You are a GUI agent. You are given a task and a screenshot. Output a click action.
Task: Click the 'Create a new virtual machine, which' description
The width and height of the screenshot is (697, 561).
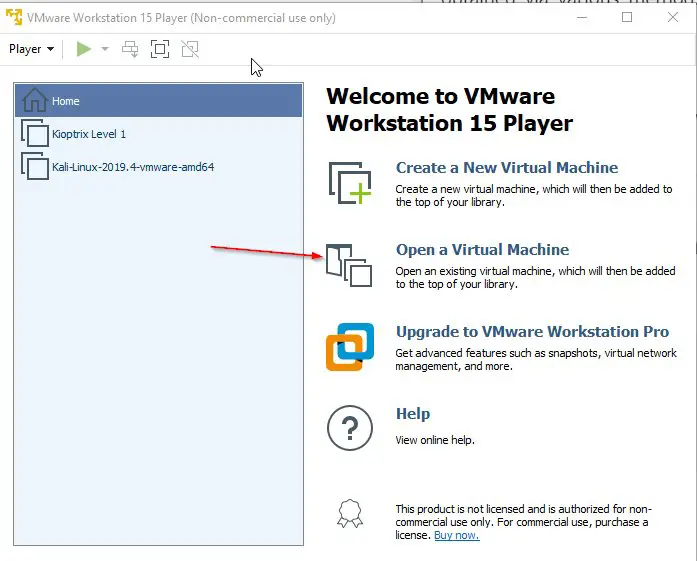(x=533, y=196)
